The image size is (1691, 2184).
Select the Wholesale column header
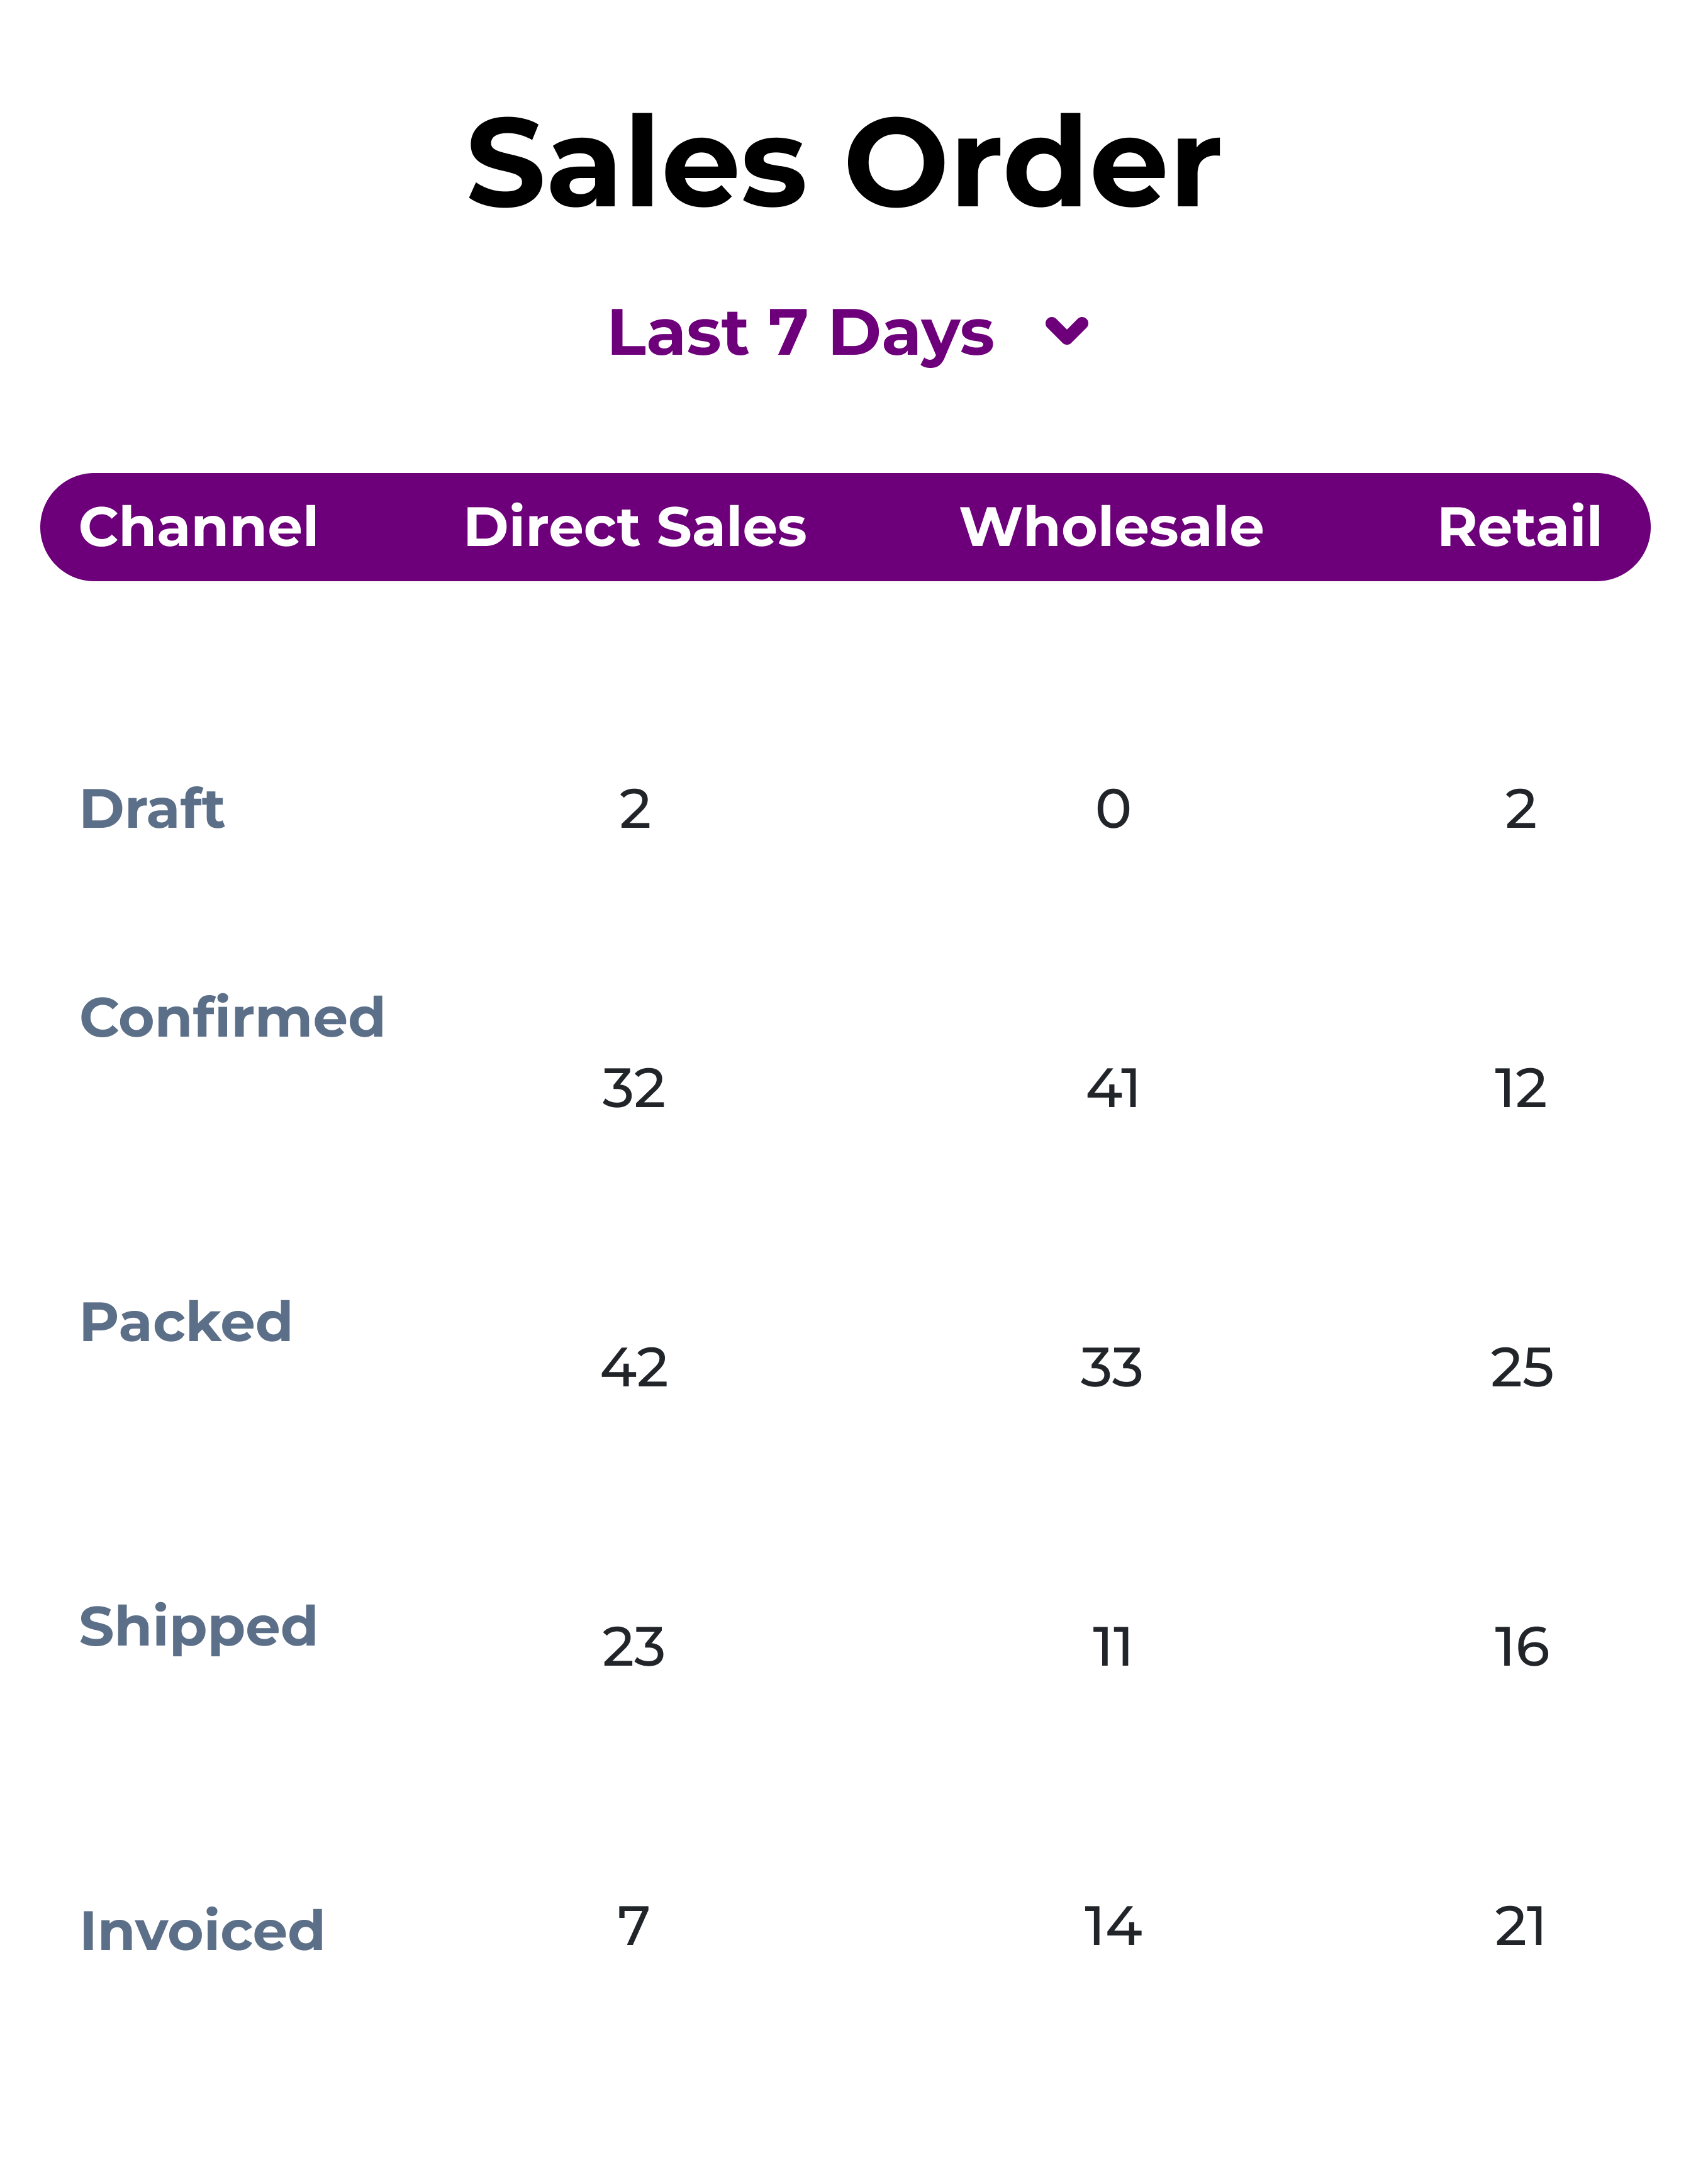click(1111, 527)
